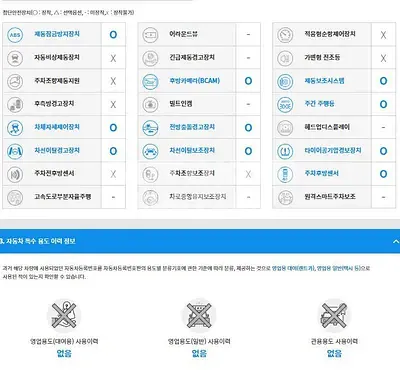Image resolution: width=400 pixels, height=370 pixels.
Task: Click the crossed-out government use icon
Action: point(334,315)
